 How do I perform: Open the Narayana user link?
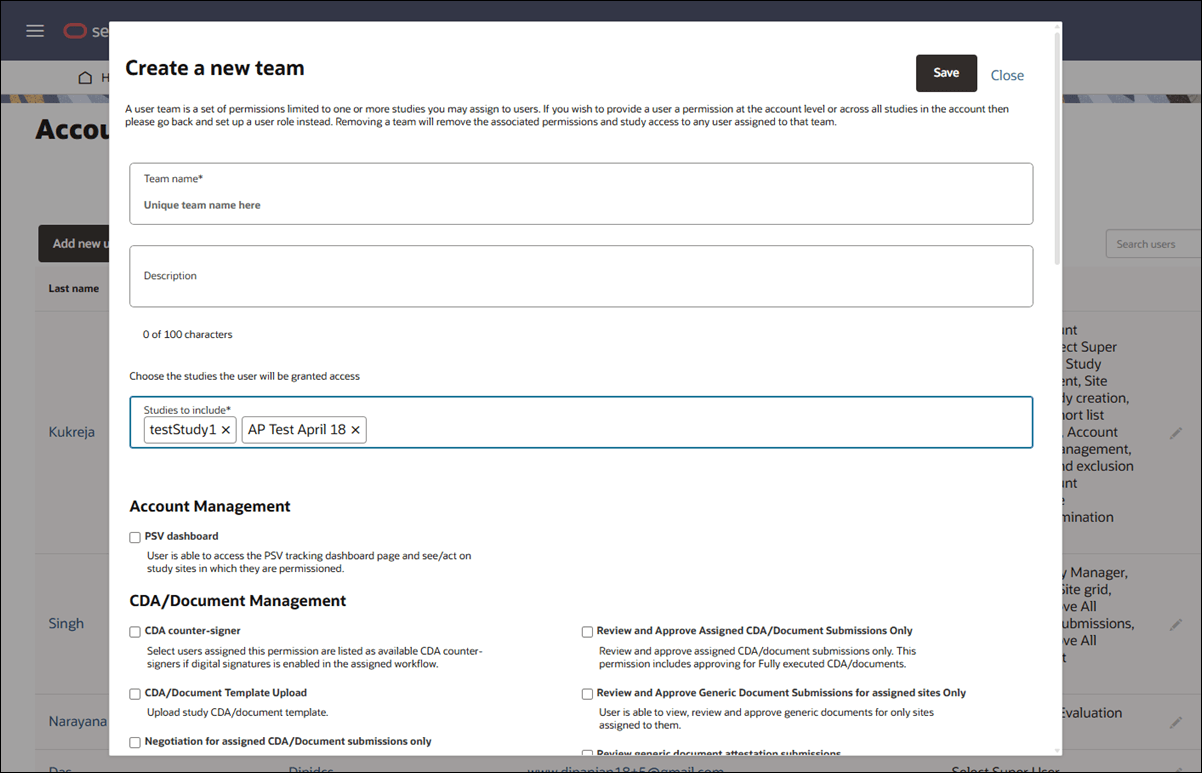[x=78, y=721]
